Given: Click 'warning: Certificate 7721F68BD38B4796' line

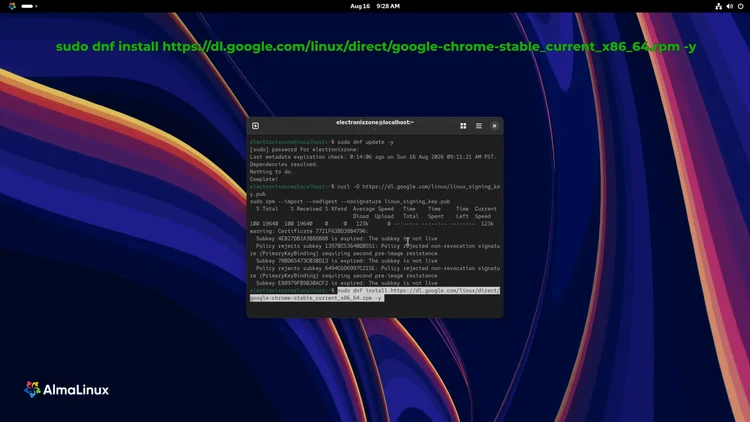Looking at the screenshot, I should tap(309, 231).
